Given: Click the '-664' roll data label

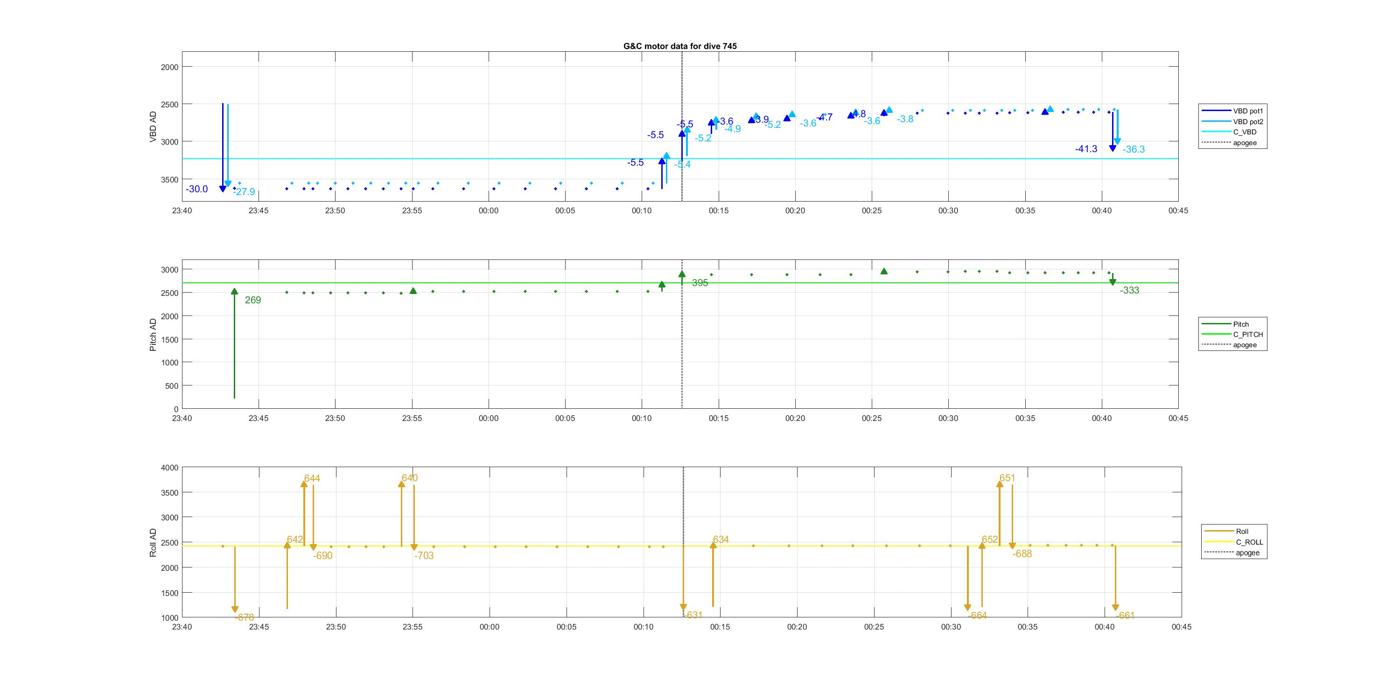Looking at the screenshot, I should pos(977,615).
